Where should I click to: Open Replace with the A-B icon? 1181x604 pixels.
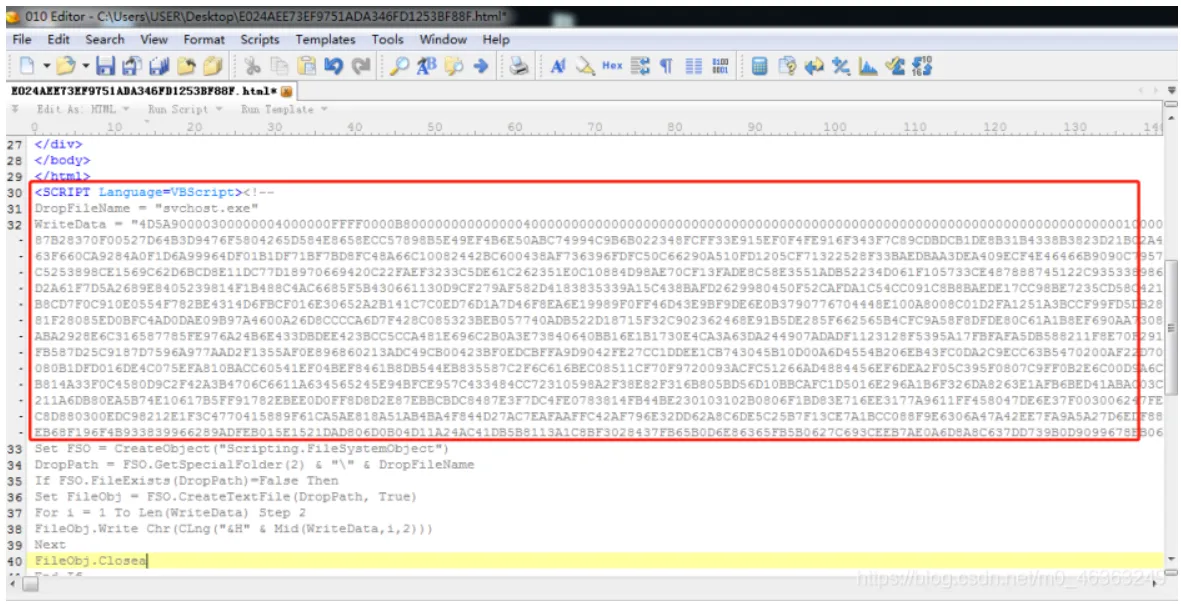[x=426, y=66]
